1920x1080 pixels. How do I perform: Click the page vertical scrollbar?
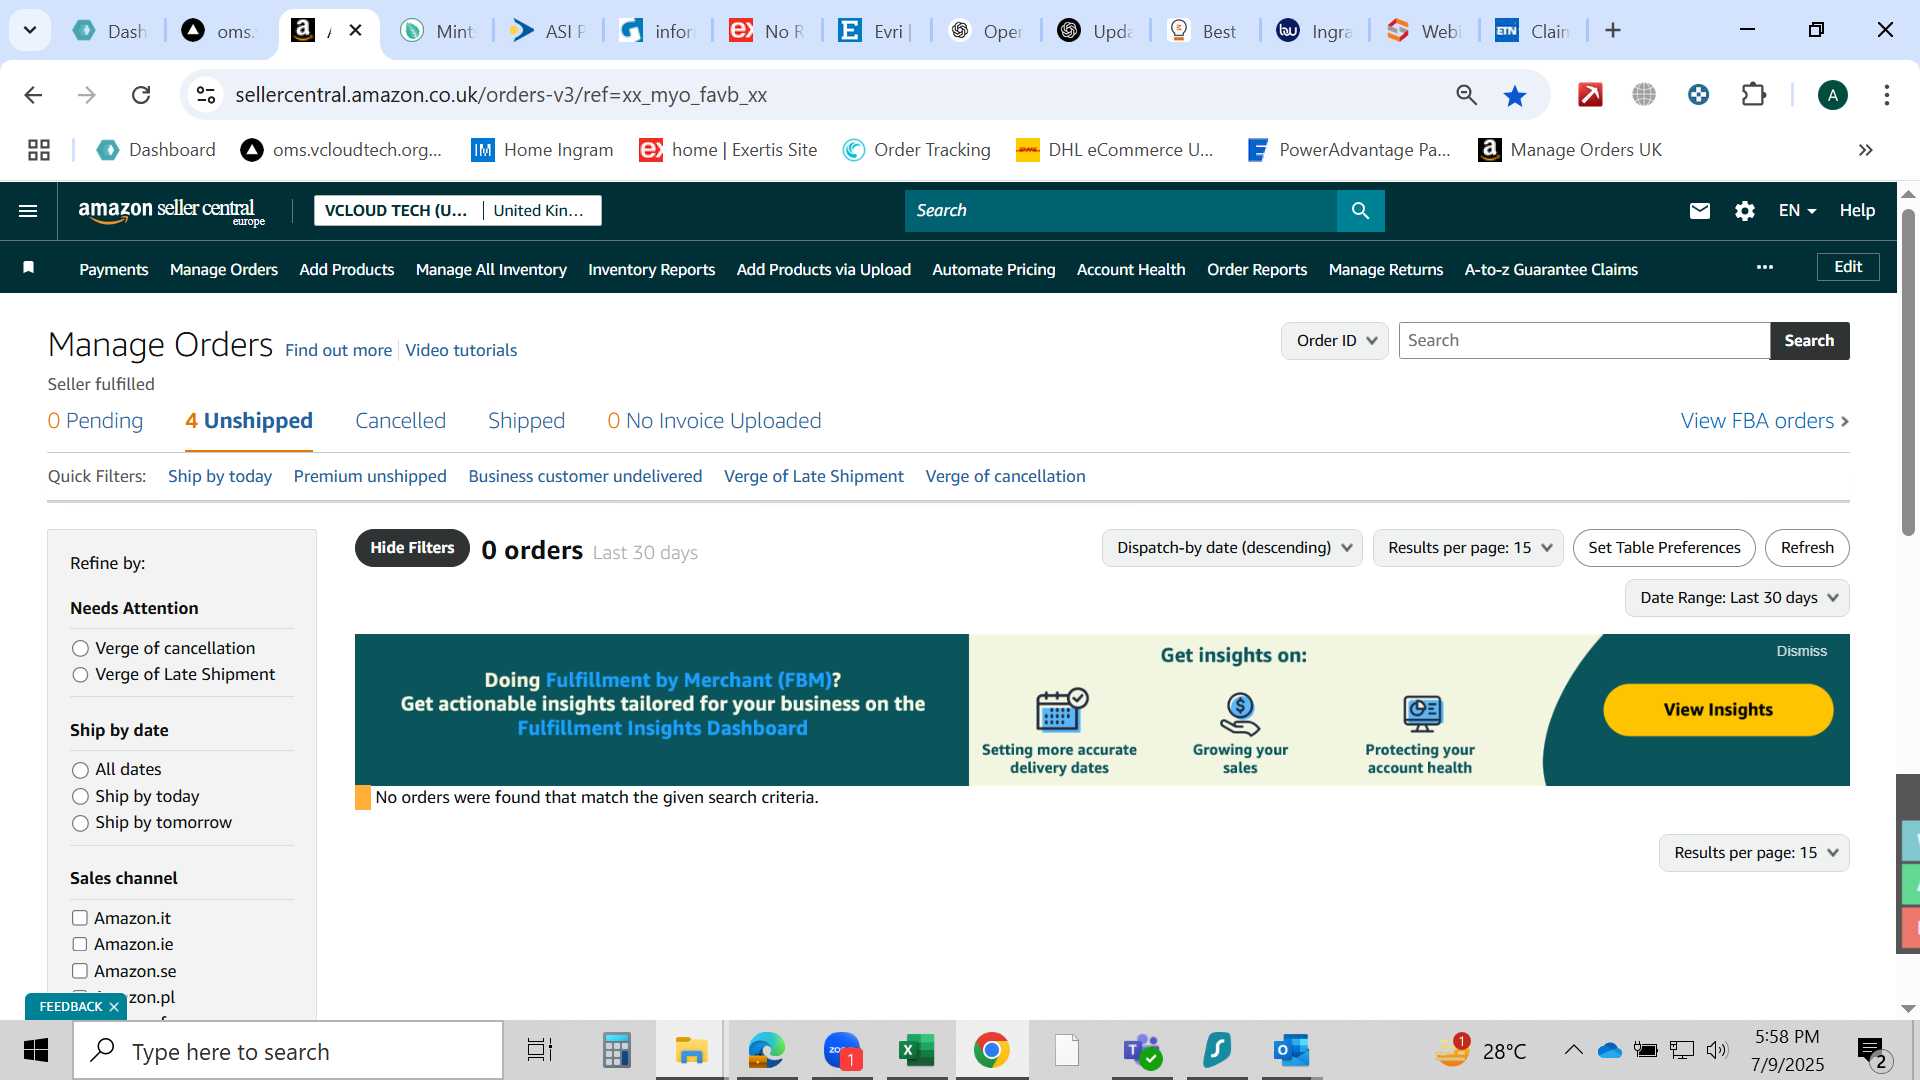1908,372
